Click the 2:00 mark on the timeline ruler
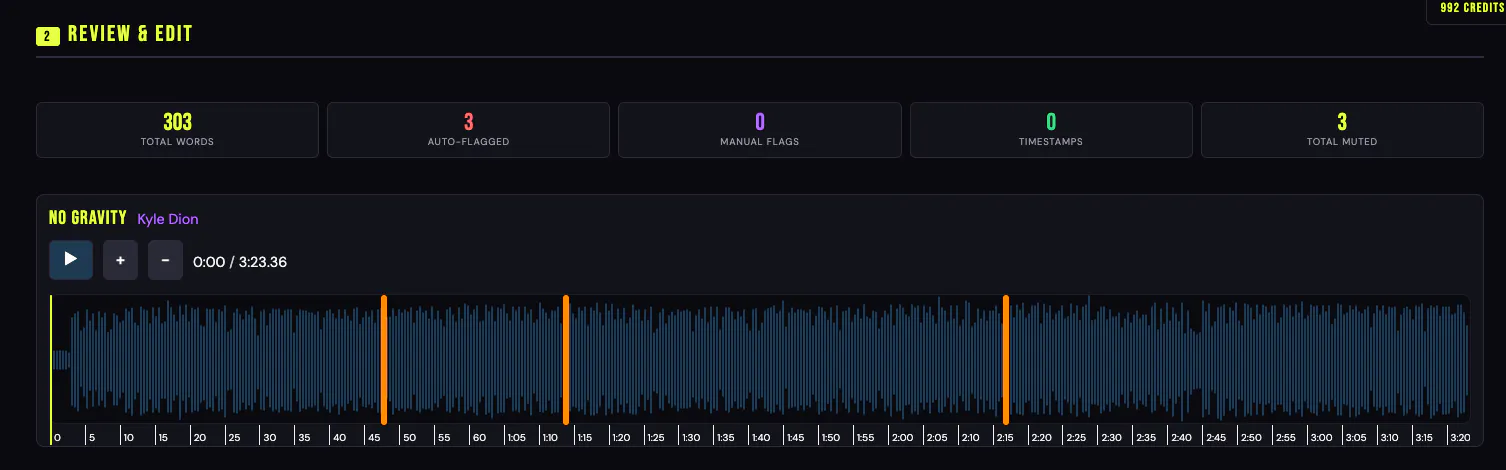 [x=902, y=437]
